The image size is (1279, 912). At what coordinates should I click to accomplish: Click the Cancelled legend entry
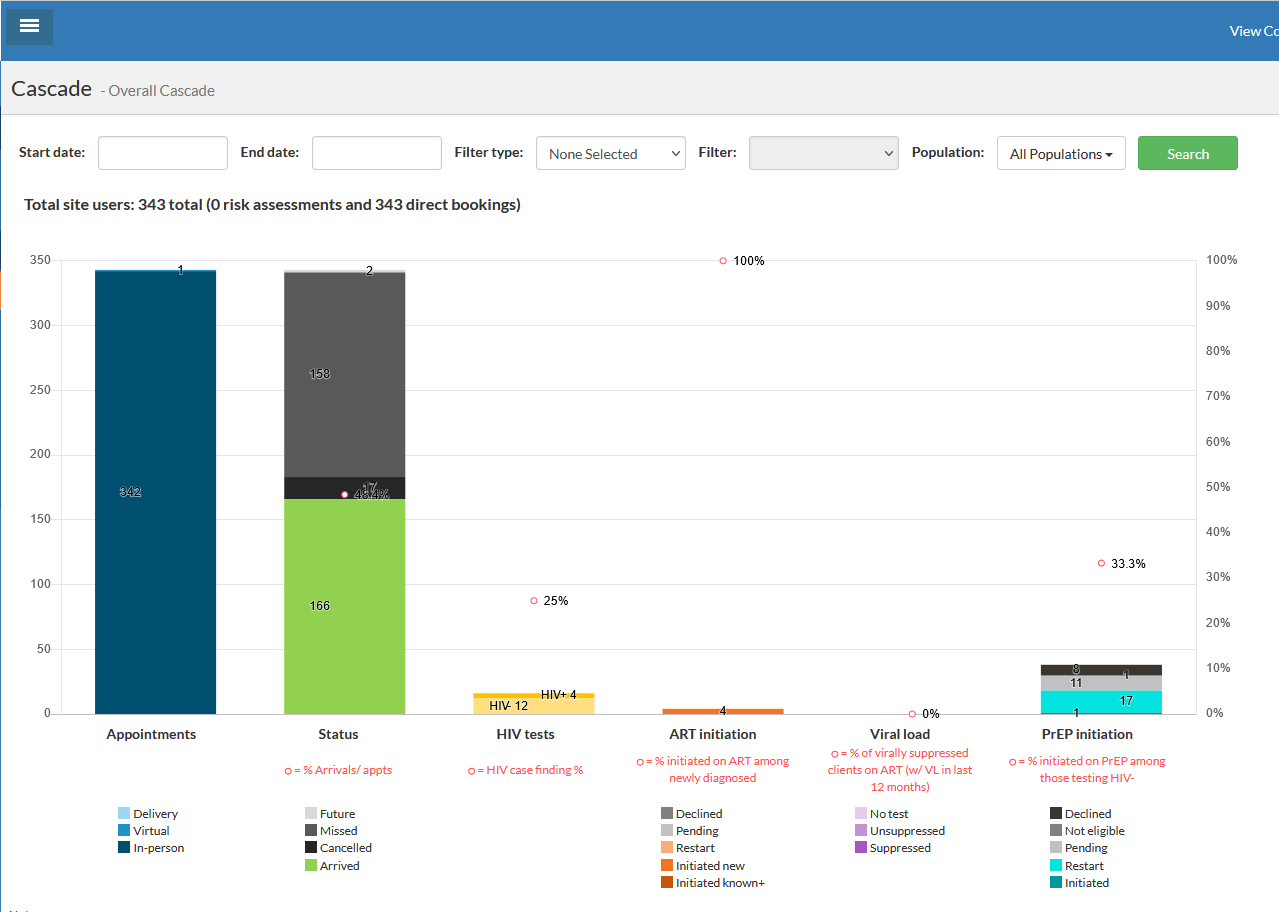(x=345, y=848)
